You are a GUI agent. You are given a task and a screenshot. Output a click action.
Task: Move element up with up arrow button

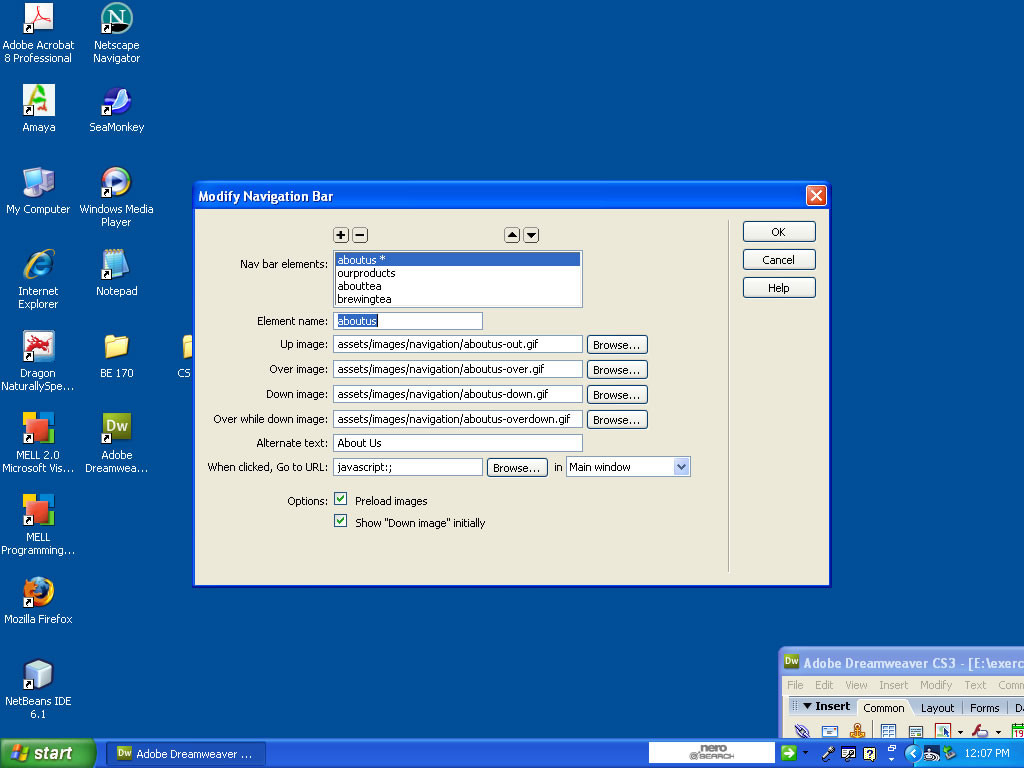(512, 235)
